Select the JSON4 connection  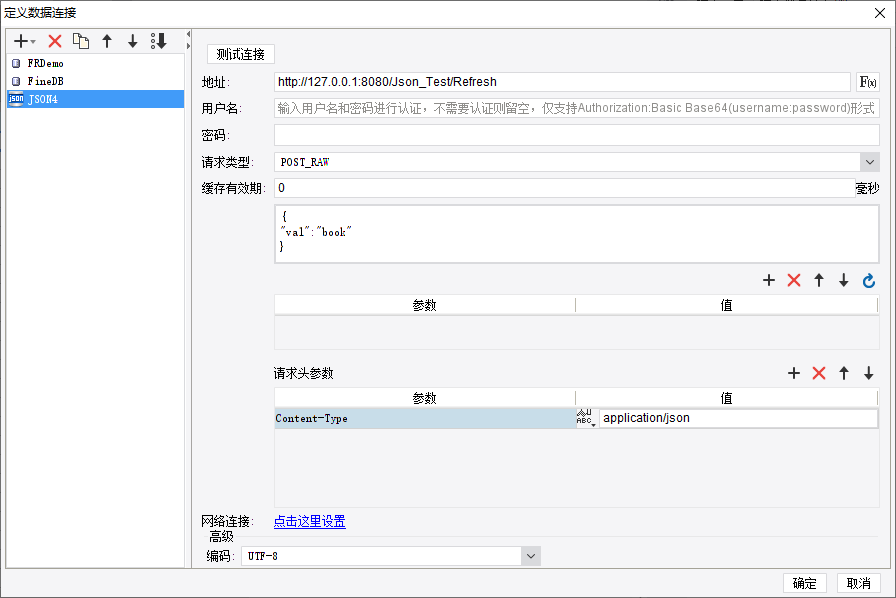pyautogui.click(x=95, y=99)
